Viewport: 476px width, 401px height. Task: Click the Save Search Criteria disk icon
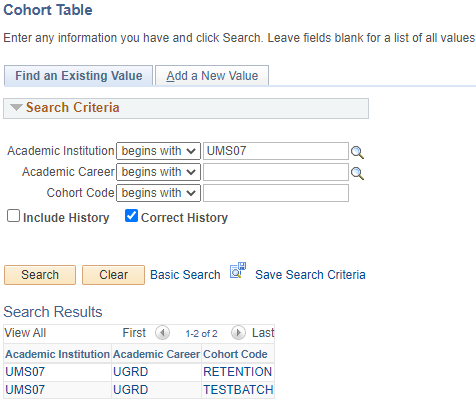point(238,270)
